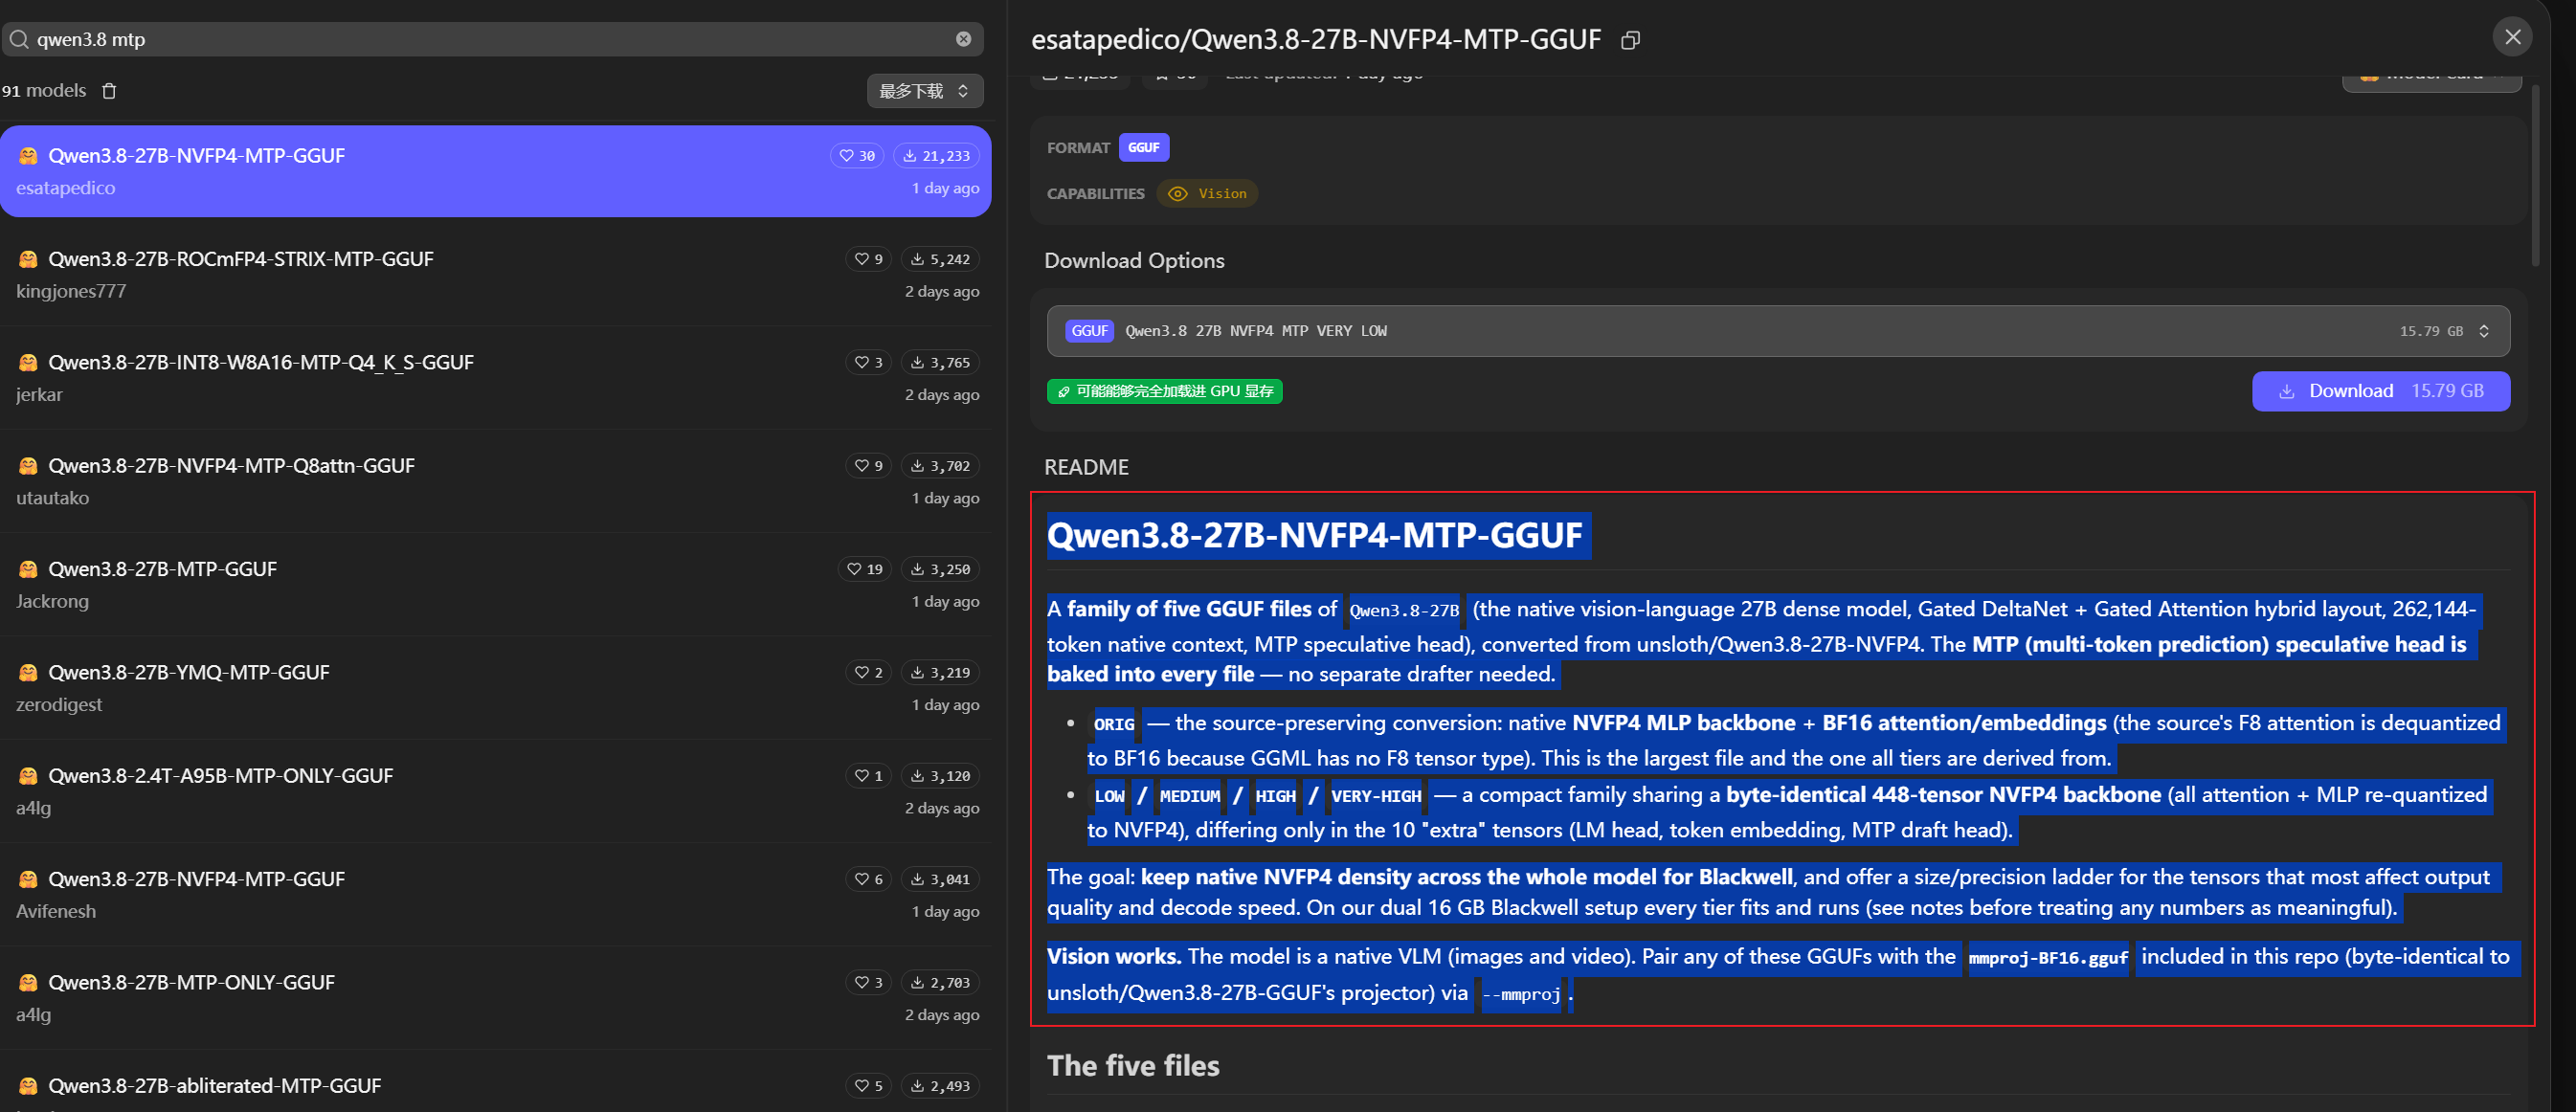Screen dimensions: 2576x1112
Task: Click the Hugging Face icon on Jackrong's model
Action: (x=28, y=569)
